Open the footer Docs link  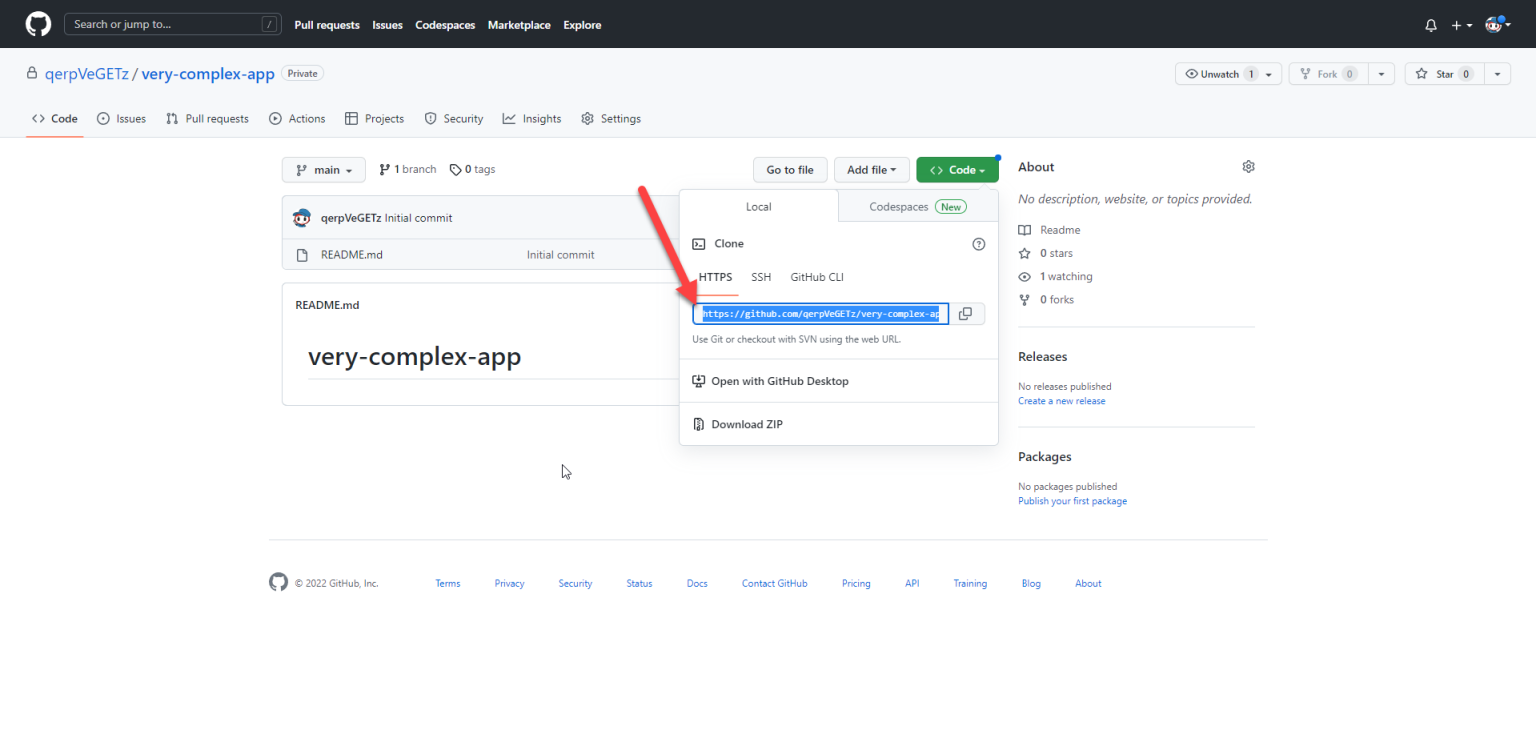[697, 583]
